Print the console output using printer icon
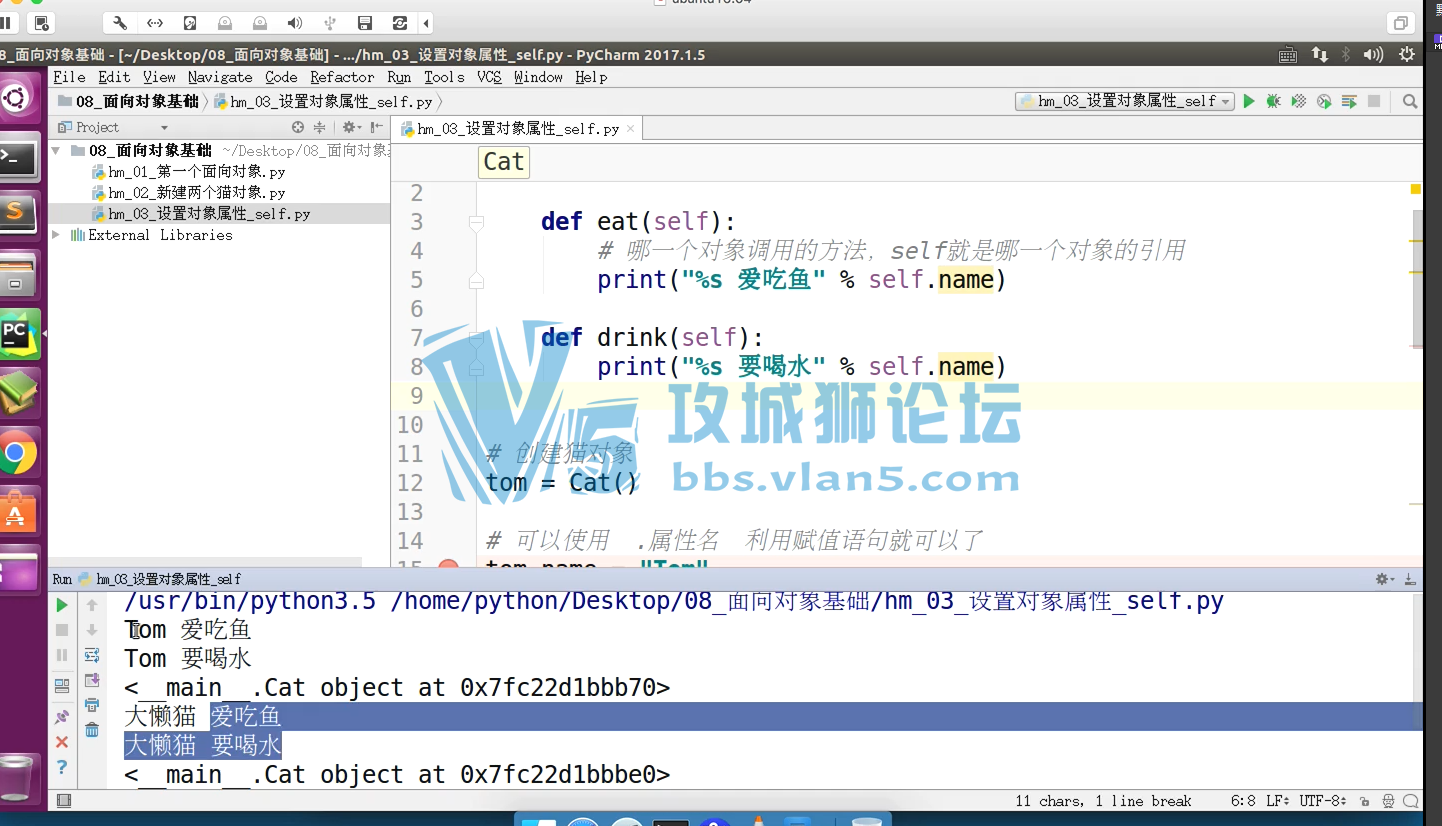 [x=92, y=705]
